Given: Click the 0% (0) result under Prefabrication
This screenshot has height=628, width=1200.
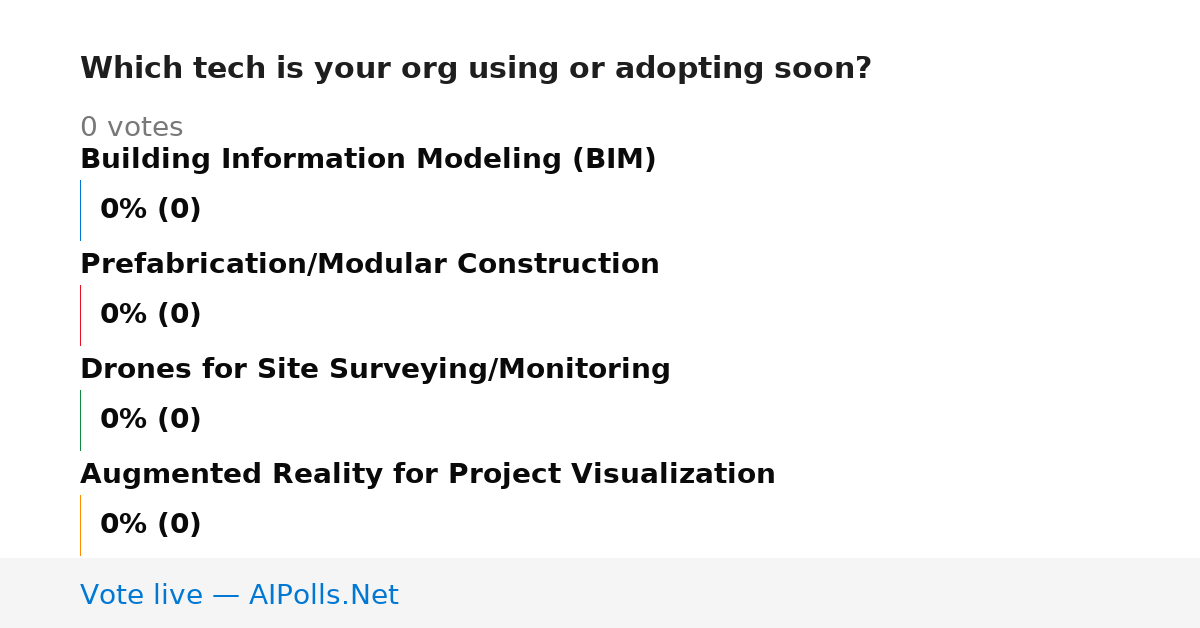Looking at the screenshot, I should pyautogui.click(x=151, y=315).
